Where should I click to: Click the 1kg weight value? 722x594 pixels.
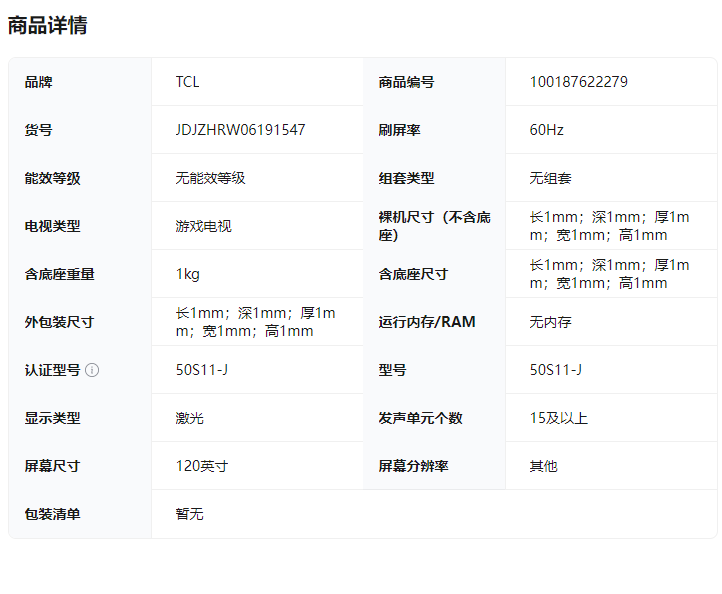(x=187, y=274)
